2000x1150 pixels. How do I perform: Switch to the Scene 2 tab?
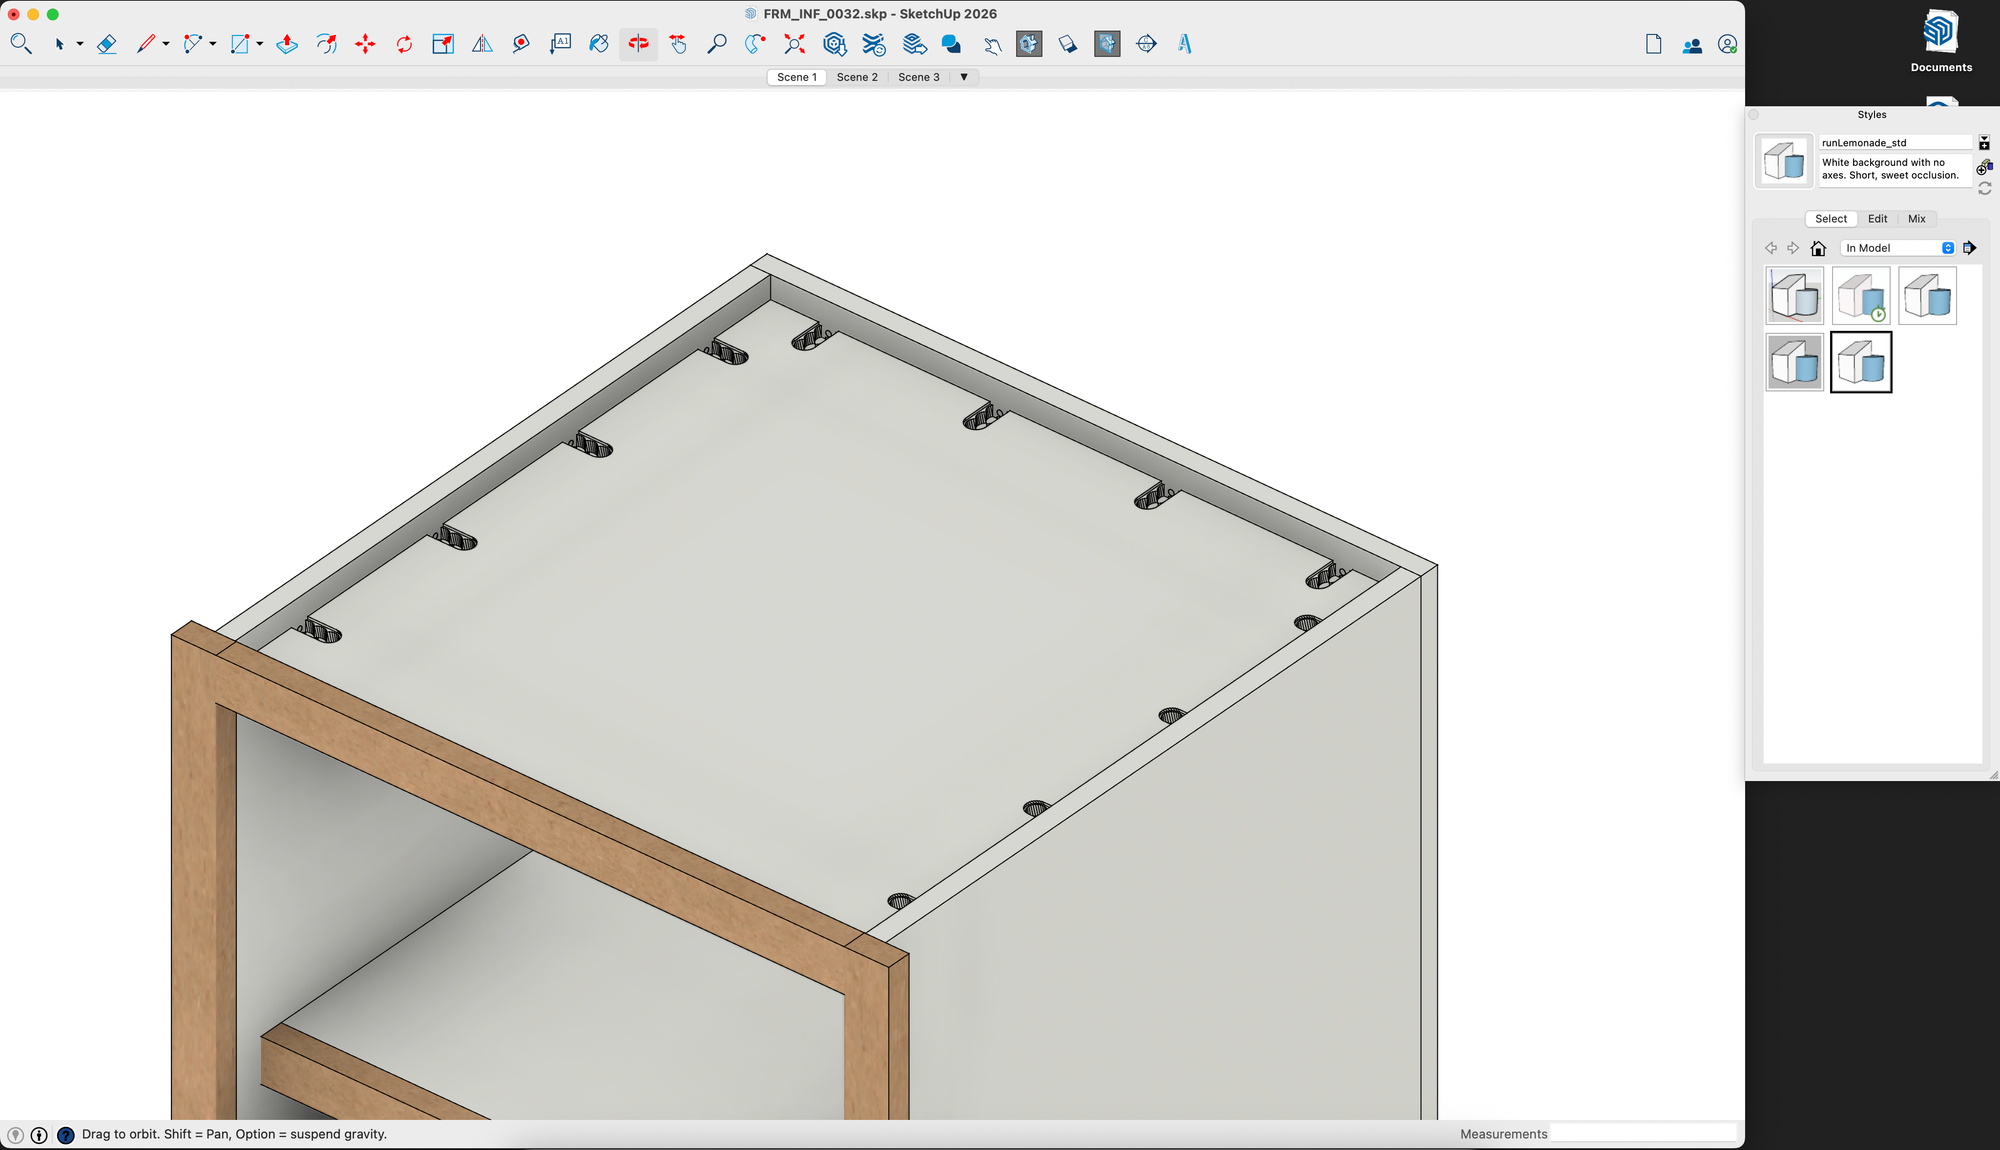coord(857,77)
